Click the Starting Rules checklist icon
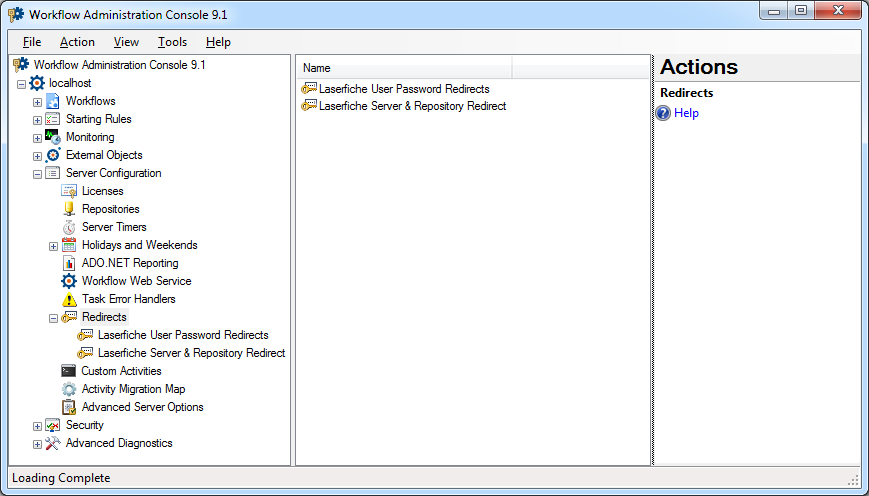 pos(53,119)
